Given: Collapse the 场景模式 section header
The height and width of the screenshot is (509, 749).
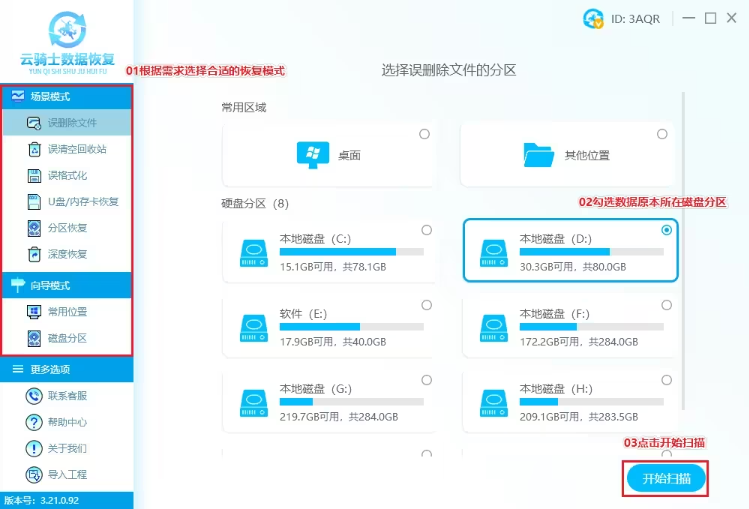Looking at the screenshot, I should (x=67, y=96).
